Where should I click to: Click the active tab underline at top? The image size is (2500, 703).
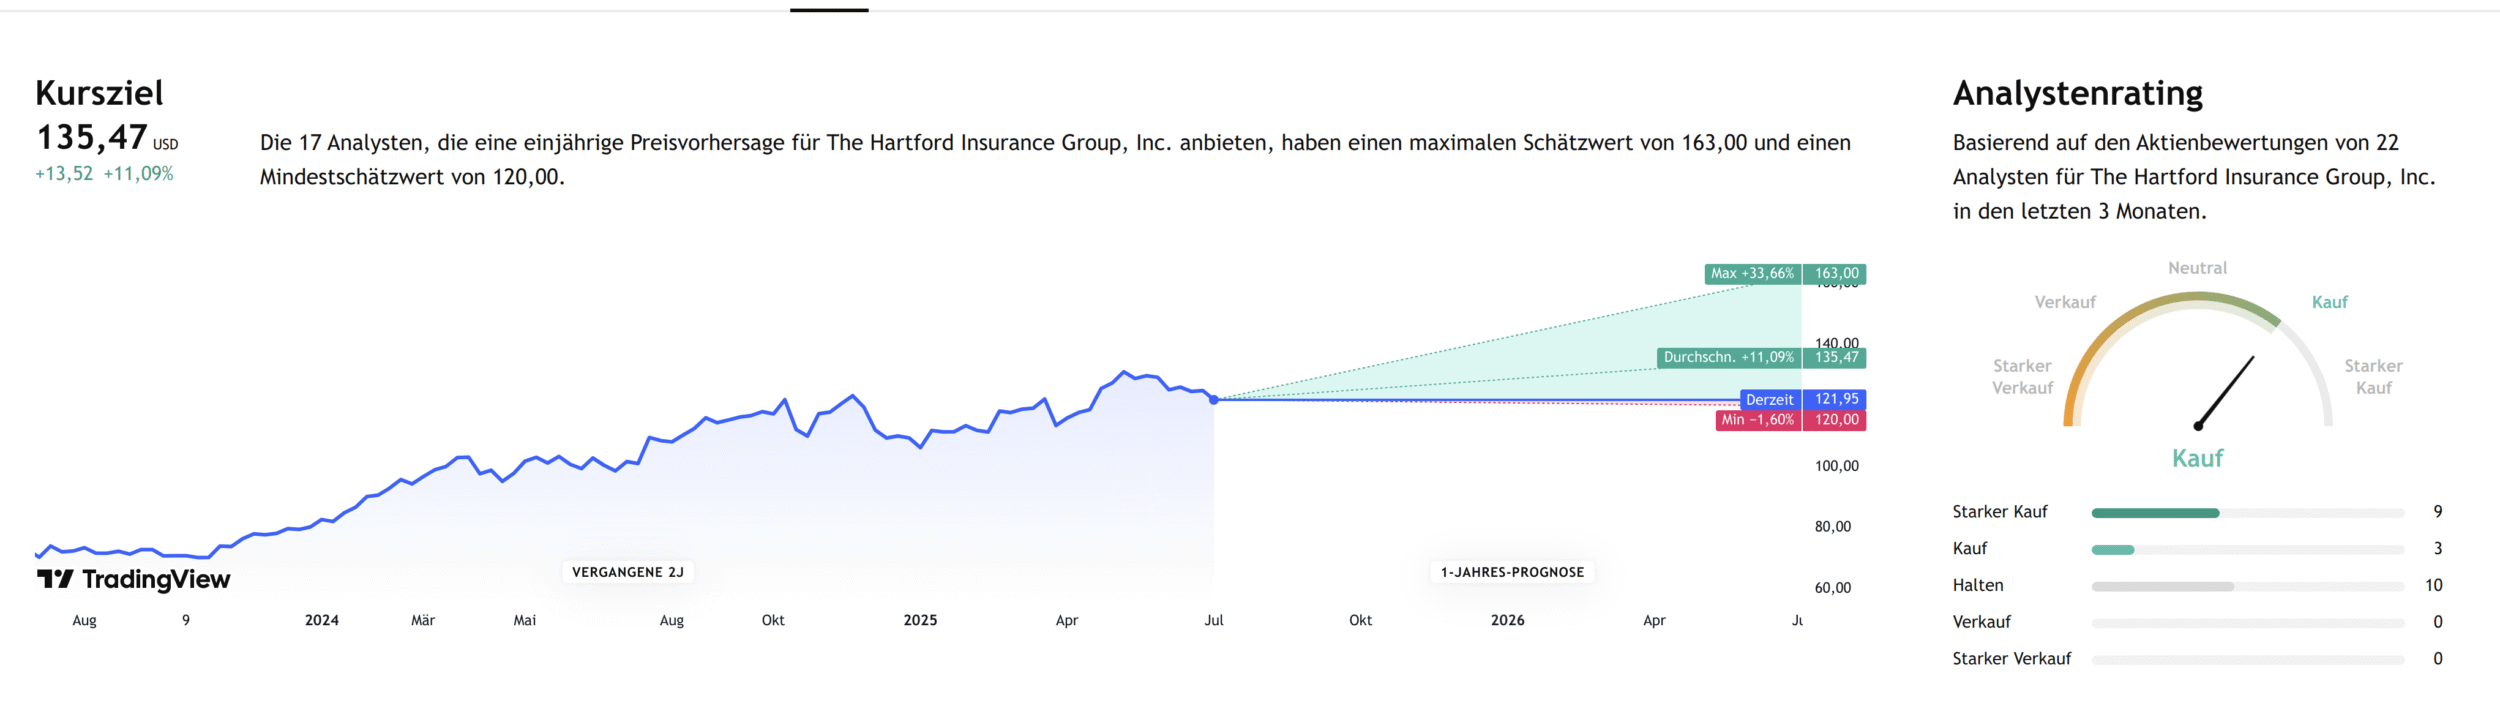829,10
